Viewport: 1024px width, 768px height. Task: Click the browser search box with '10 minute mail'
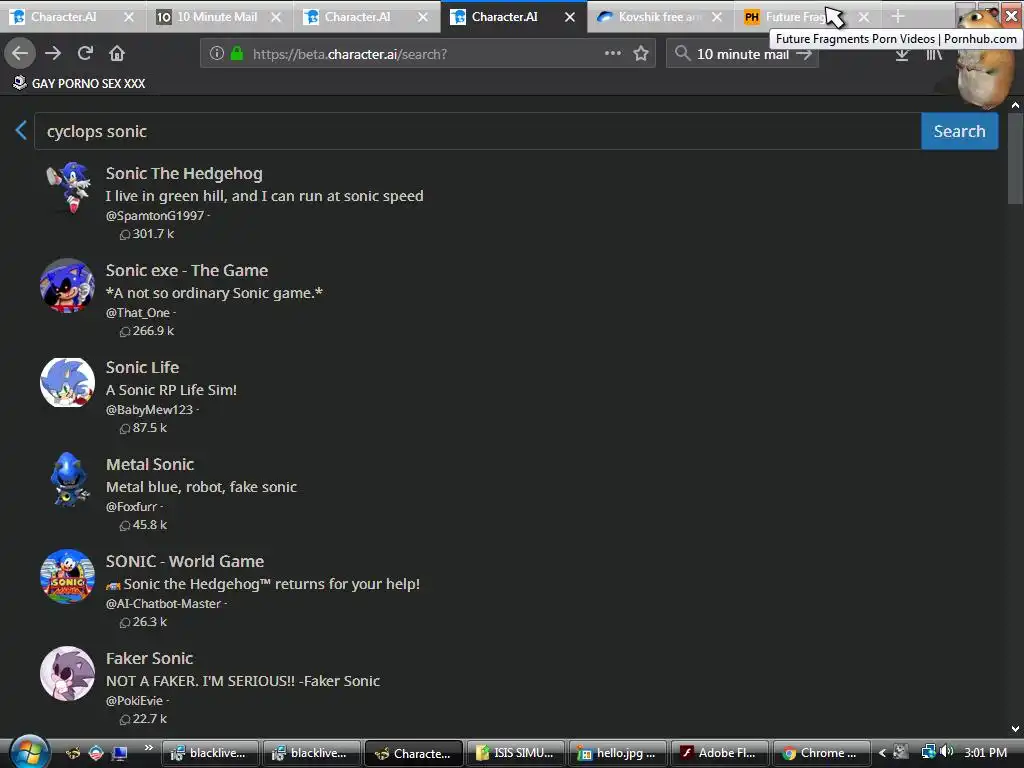(743, 54)
